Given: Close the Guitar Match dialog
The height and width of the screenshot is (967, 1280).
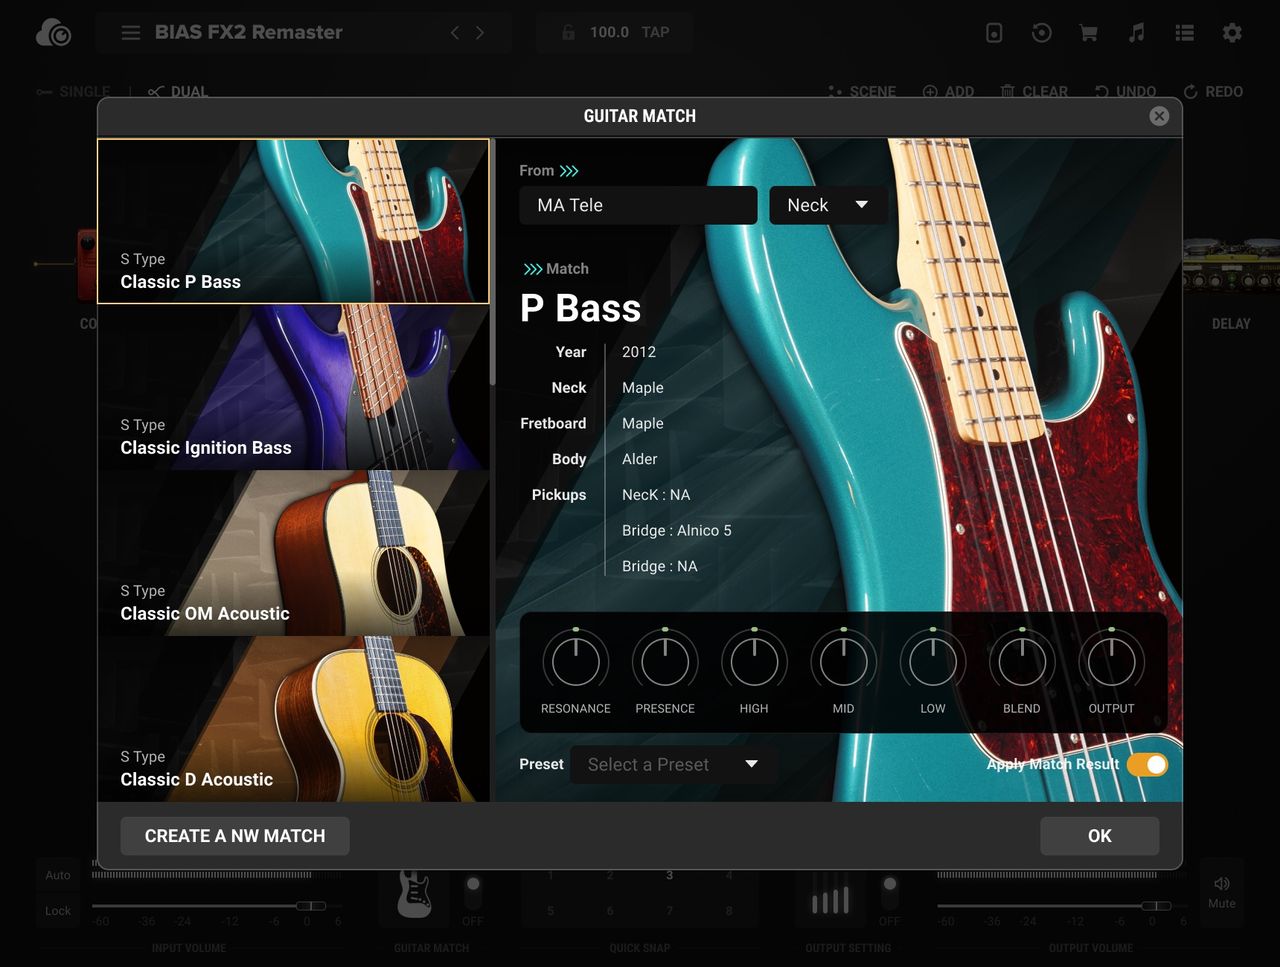Looking at the screenshot, I should (x=1159, y=116).
